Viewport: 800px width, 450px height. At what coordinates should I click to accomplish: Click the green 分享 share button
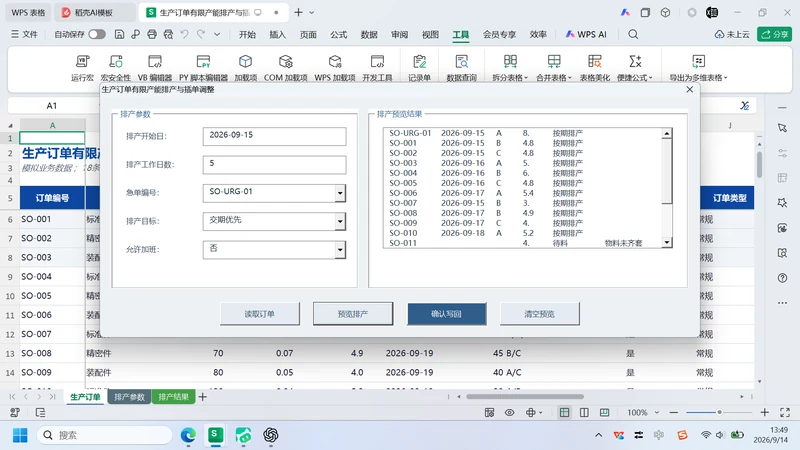point(774,34)
